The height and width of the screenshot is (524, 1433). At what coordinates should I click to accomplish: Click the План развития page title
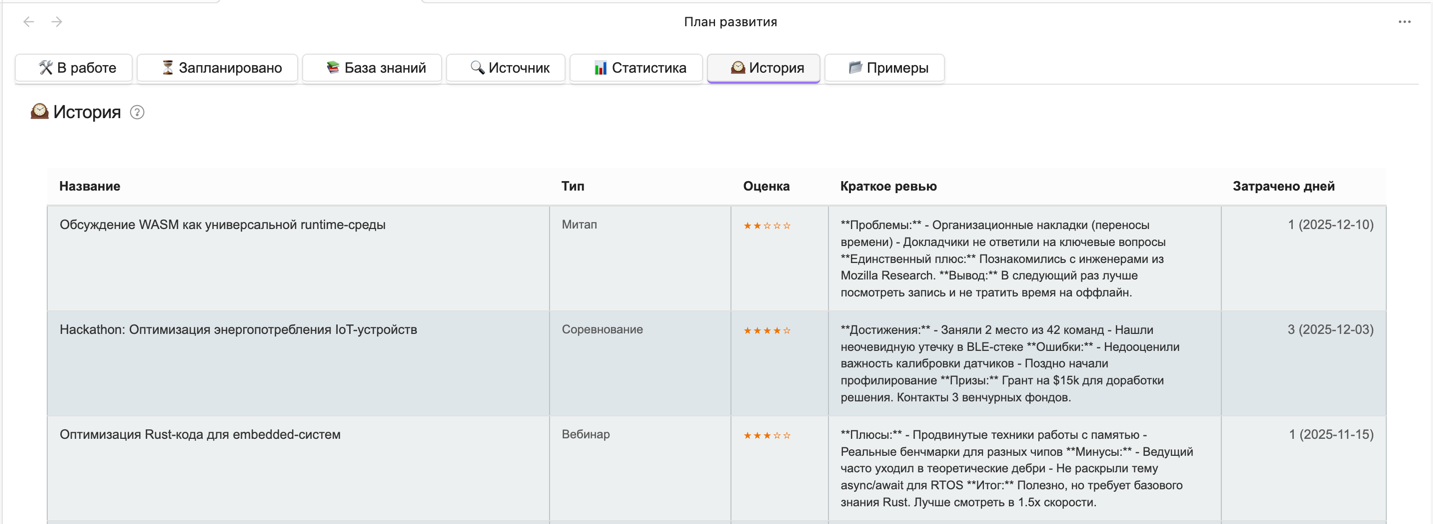730,22
